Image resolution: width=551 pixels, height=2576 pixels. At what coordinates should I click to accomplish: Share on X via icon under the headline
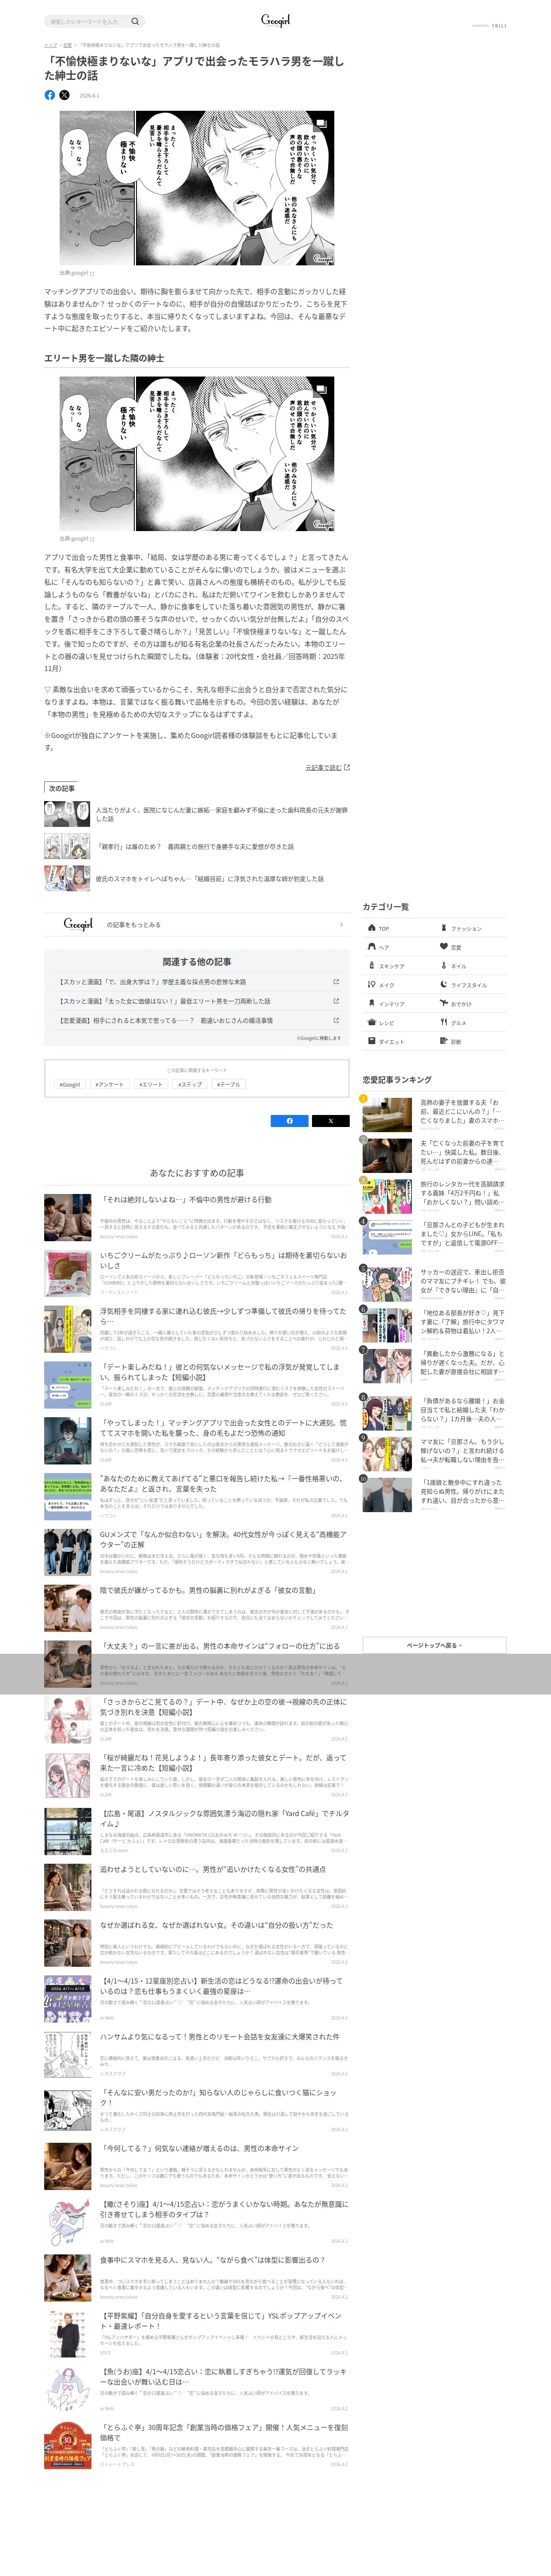[x=64, y=95]
